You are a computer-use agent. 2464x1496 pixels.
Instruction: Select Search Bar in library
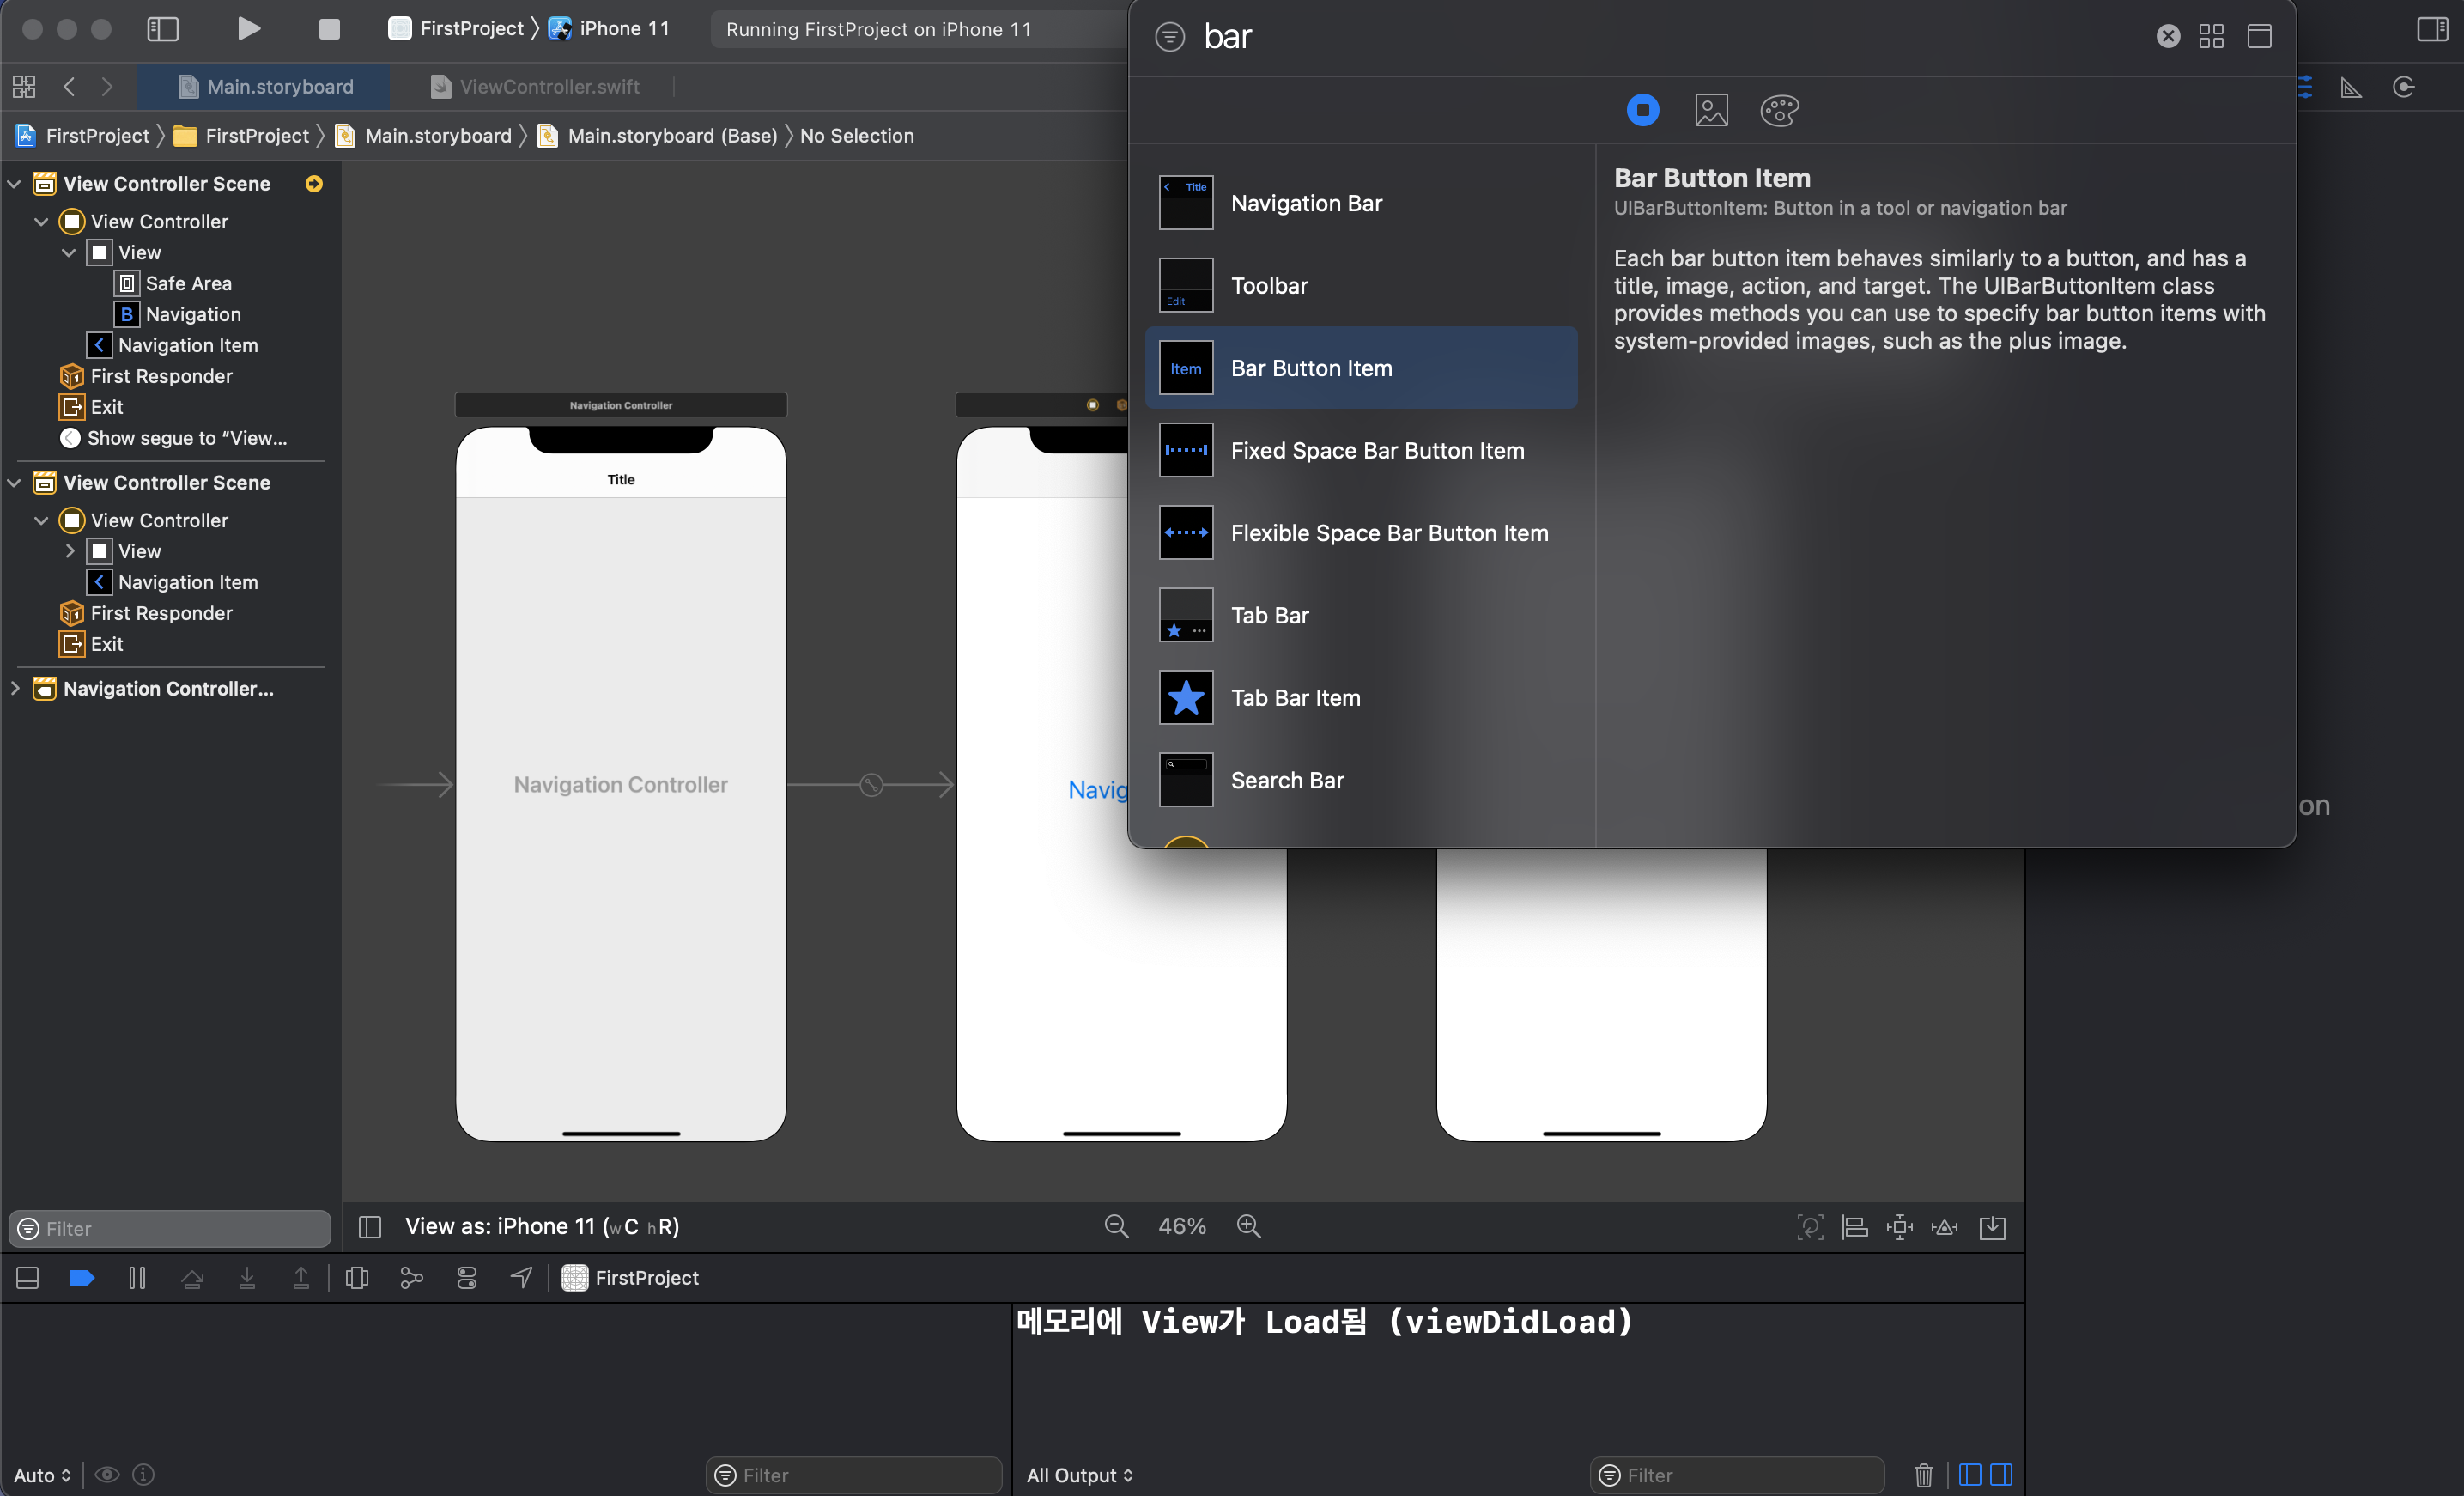[1361, 780]
